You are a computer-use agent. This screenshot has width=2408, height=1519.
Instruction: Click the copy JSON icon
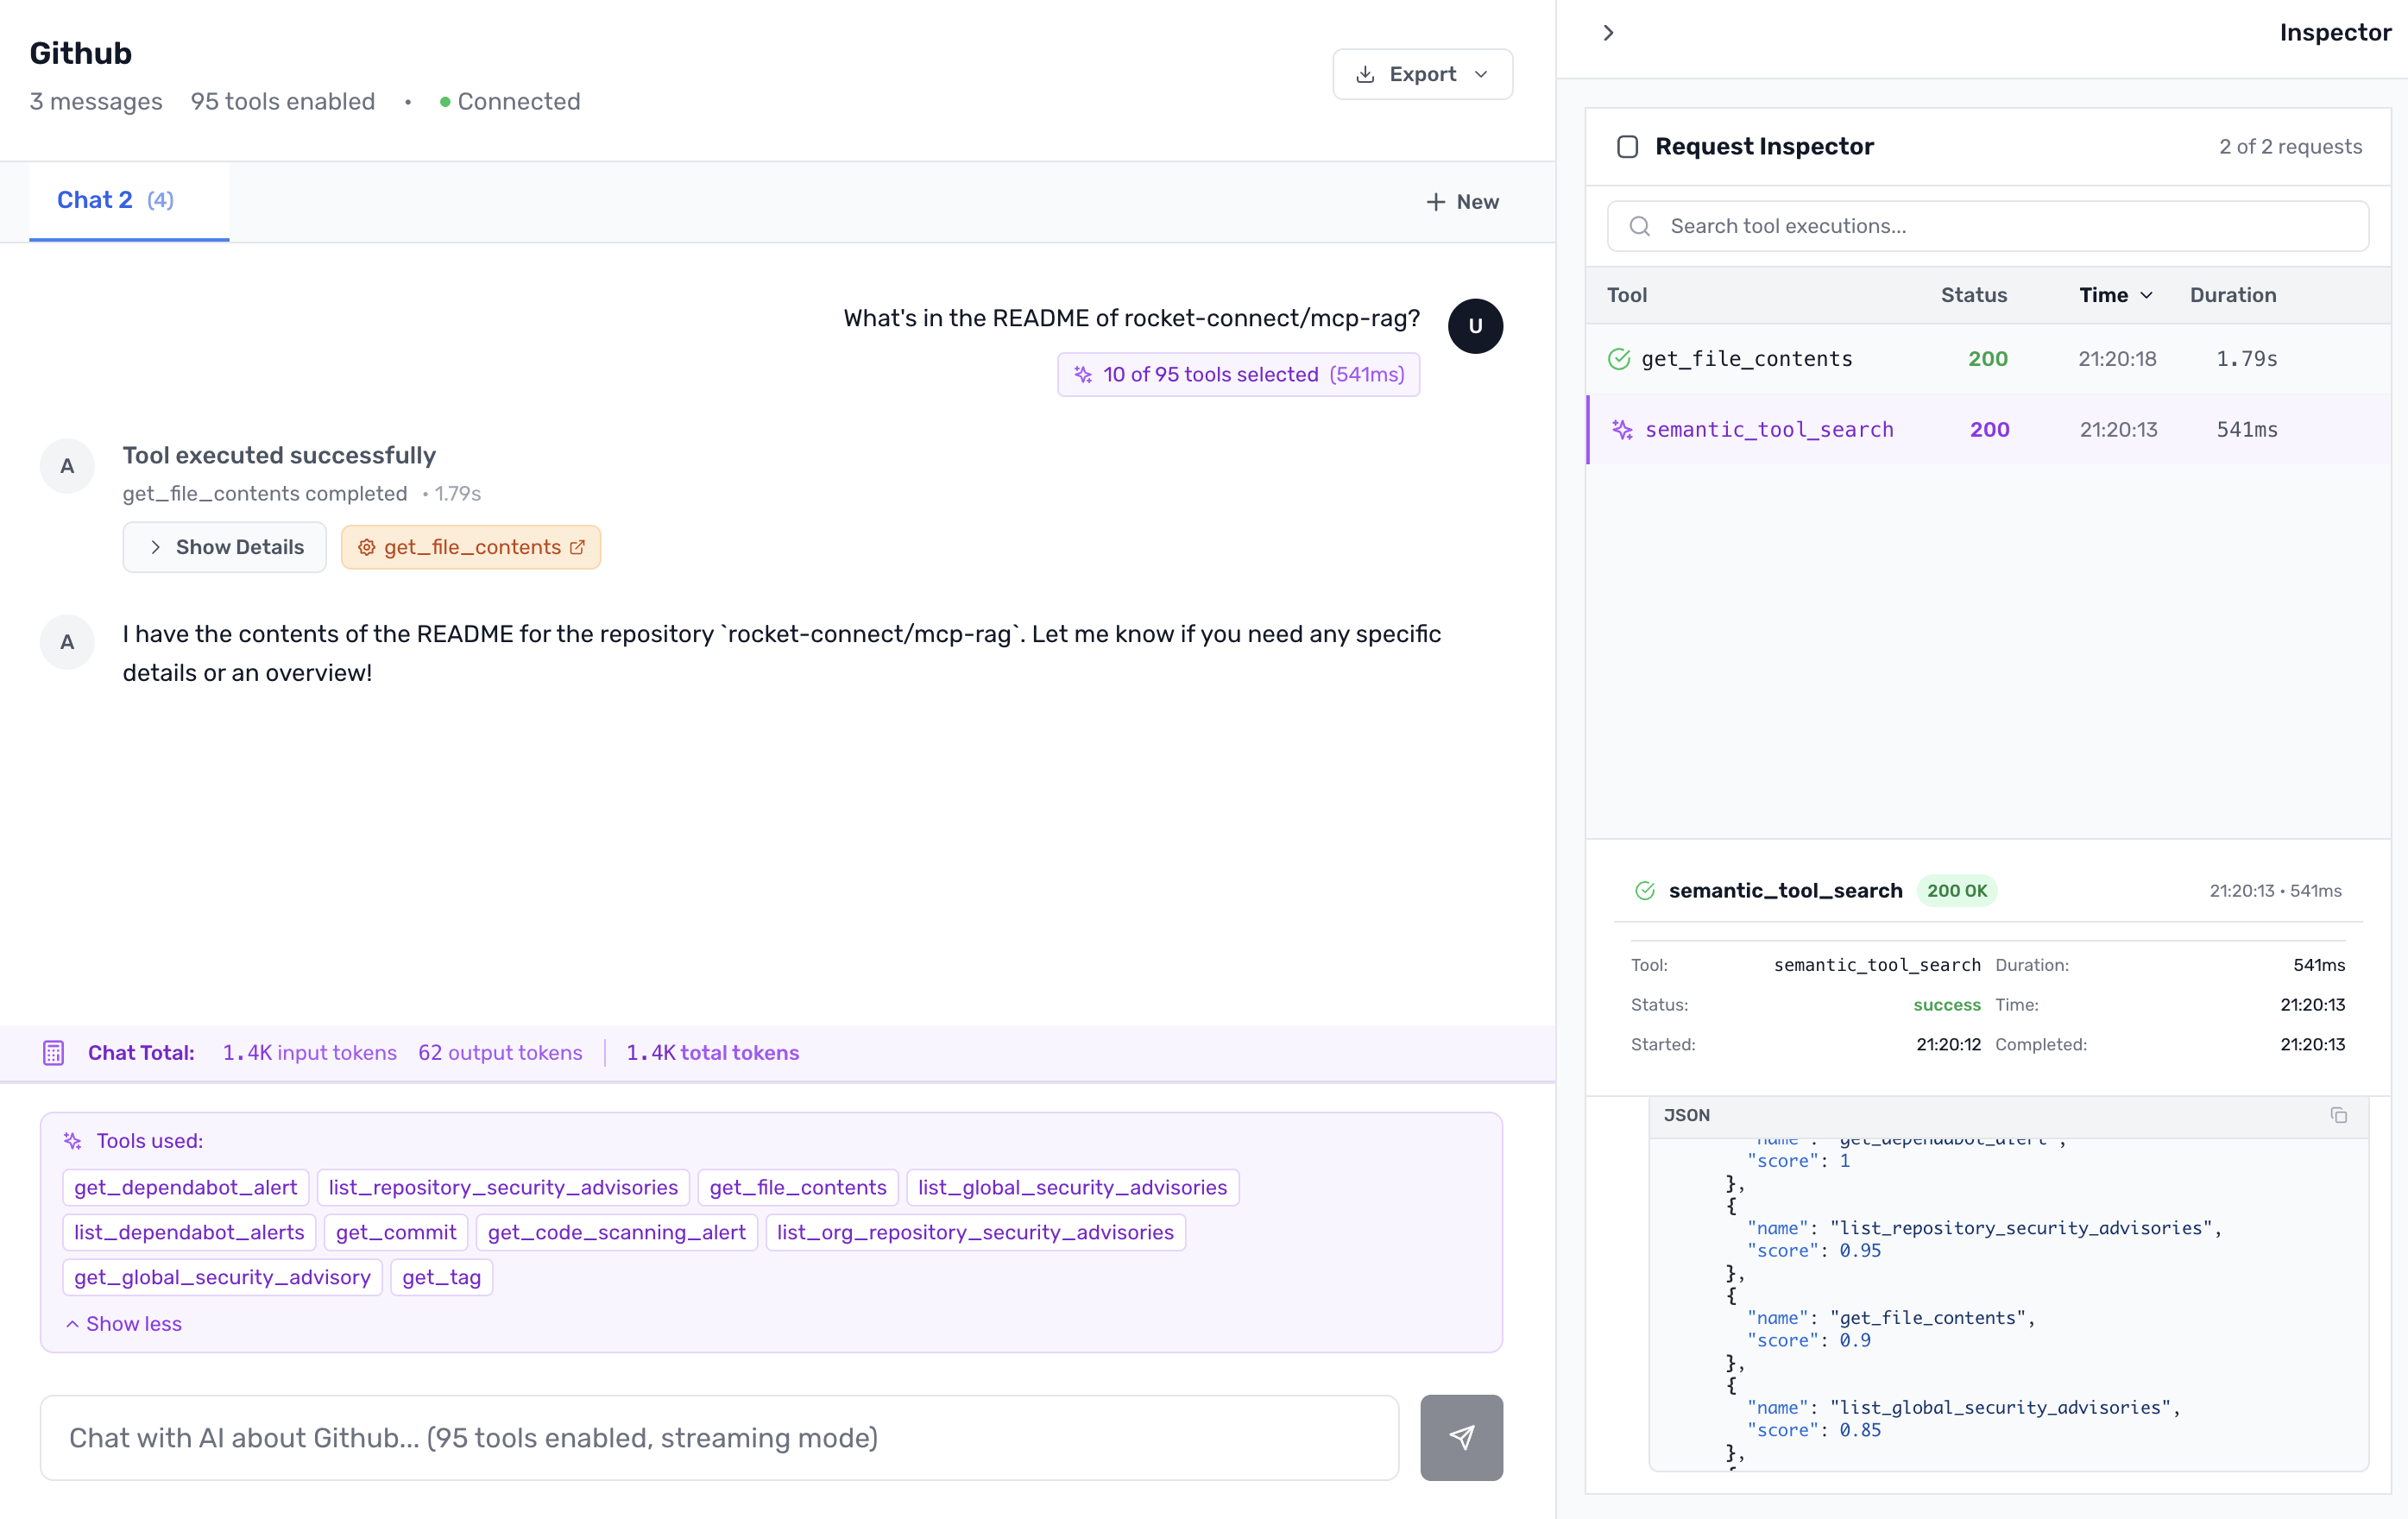coord(2338,1115)
